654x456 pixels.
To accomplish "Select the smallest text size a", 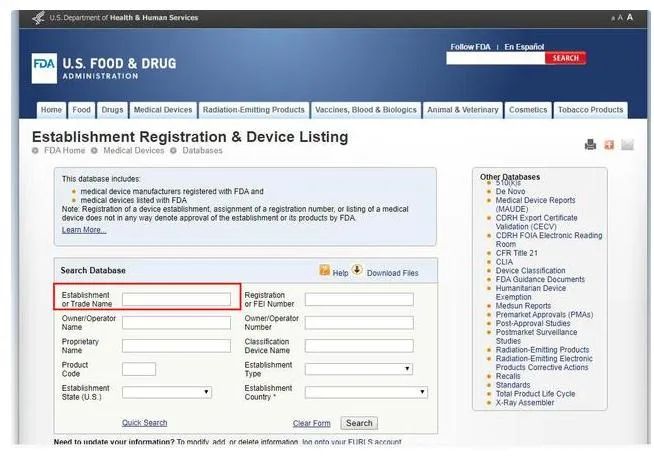I will tap(612, 18).
